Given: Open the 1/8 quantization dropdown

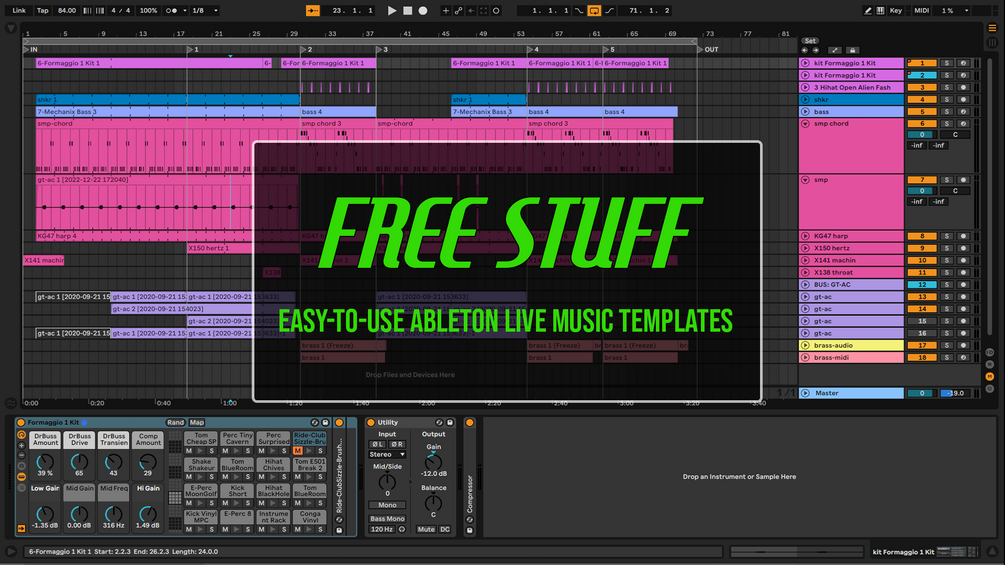Looking at the screenshot, I should (206, 10).
